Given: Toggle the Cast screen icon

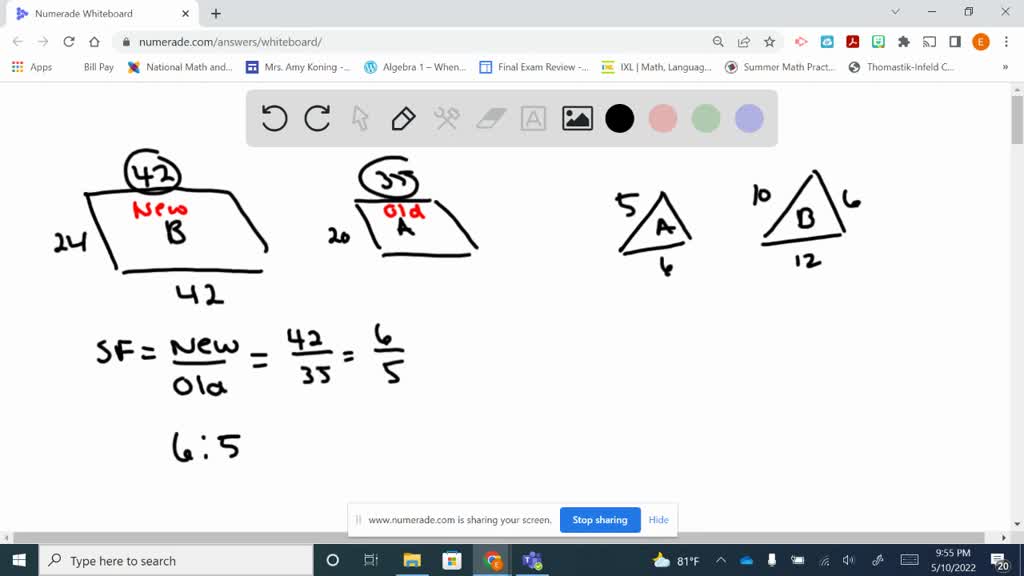Looking at the screenshot, I should [930, 42].
